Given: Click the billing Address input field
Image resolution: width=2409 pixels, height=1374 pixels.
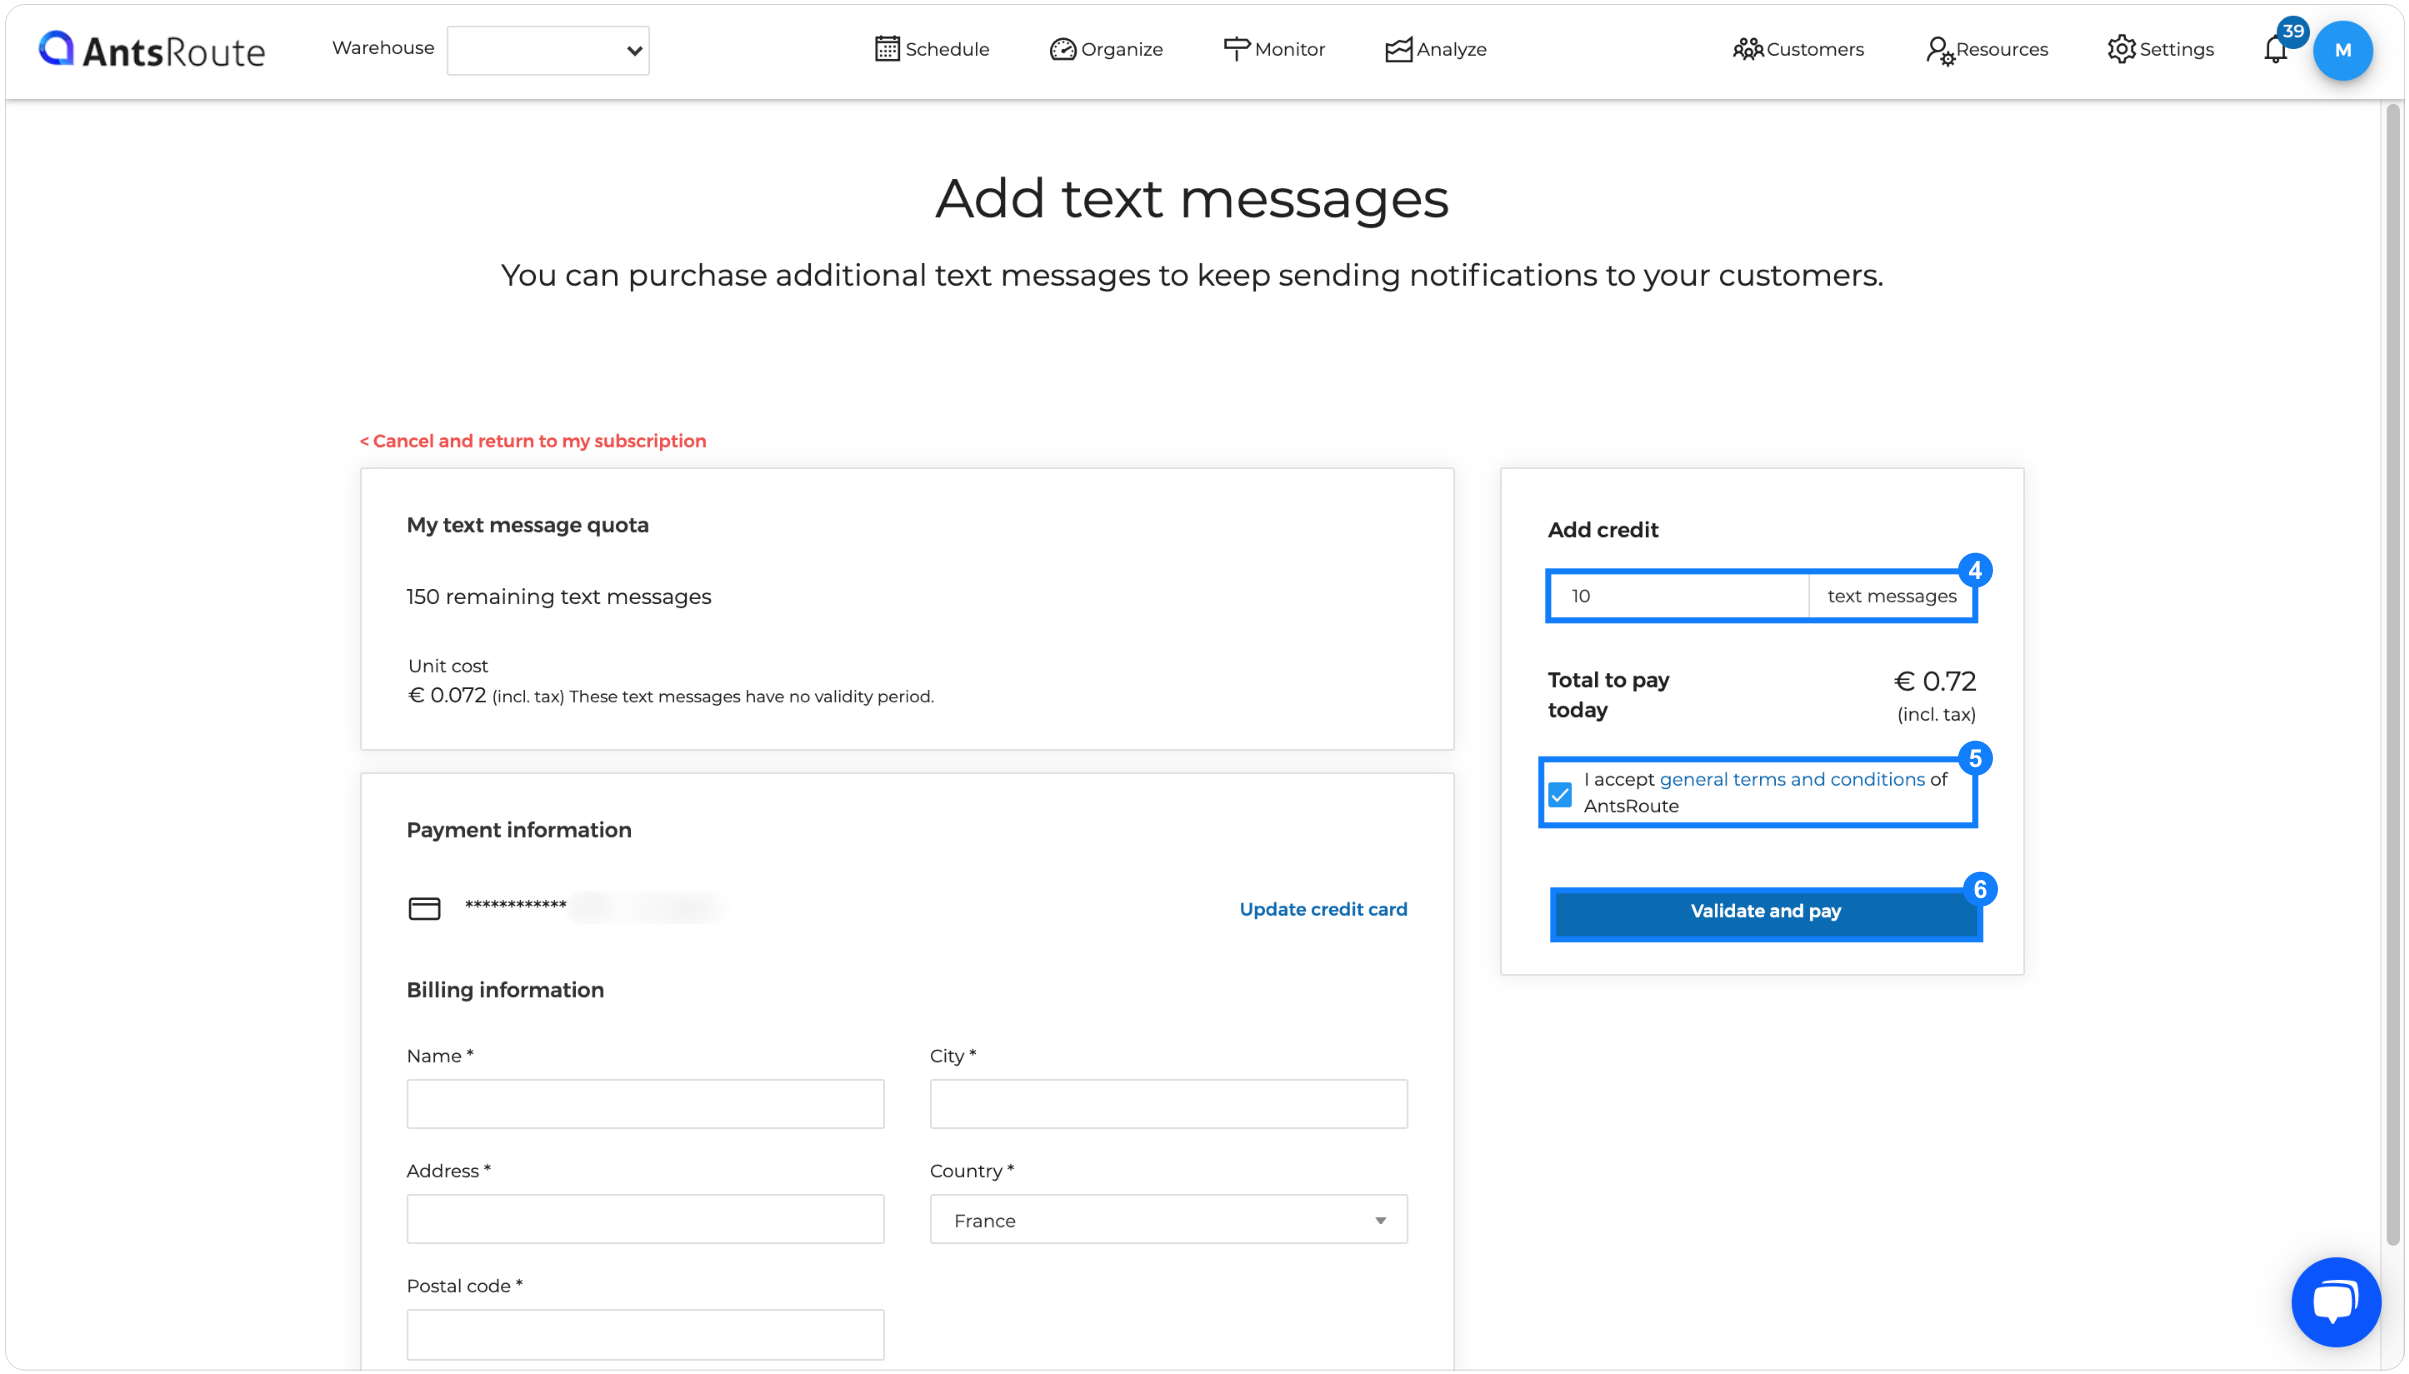Looking at the screenshot, I should (645, 1219).
